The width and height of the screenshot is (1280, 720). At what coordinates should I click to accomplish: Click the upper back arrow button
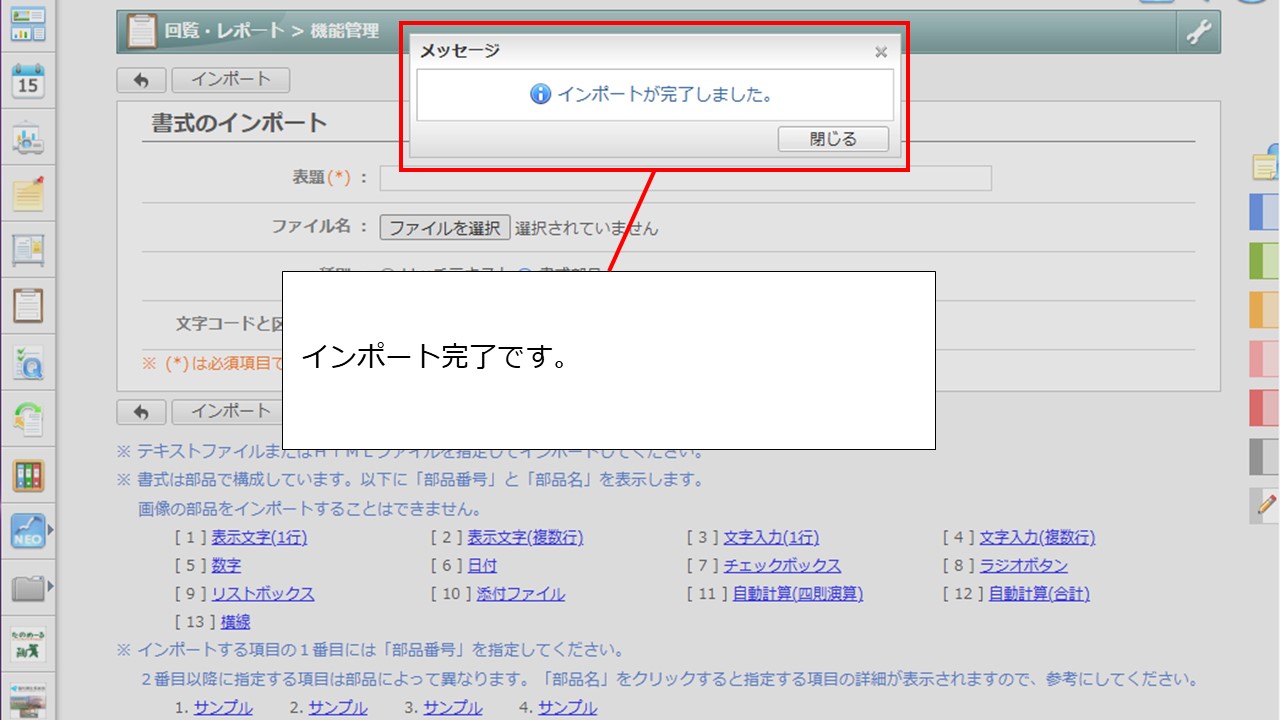(x=141, y=80)
